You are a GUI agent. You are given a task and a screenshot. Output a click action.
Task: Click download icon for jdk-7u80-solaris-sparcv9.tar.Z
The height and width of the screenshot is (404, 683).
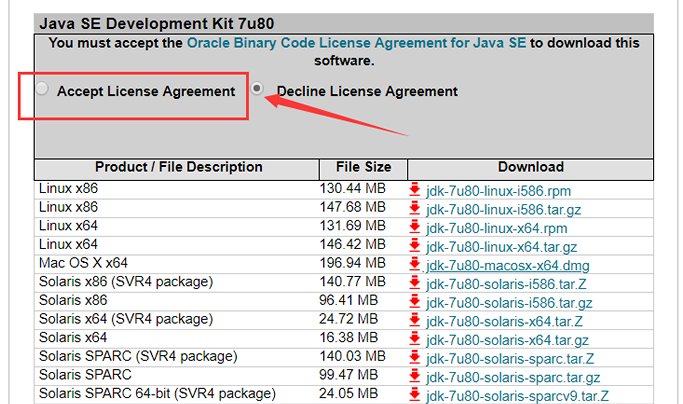[x=415, y=395]
